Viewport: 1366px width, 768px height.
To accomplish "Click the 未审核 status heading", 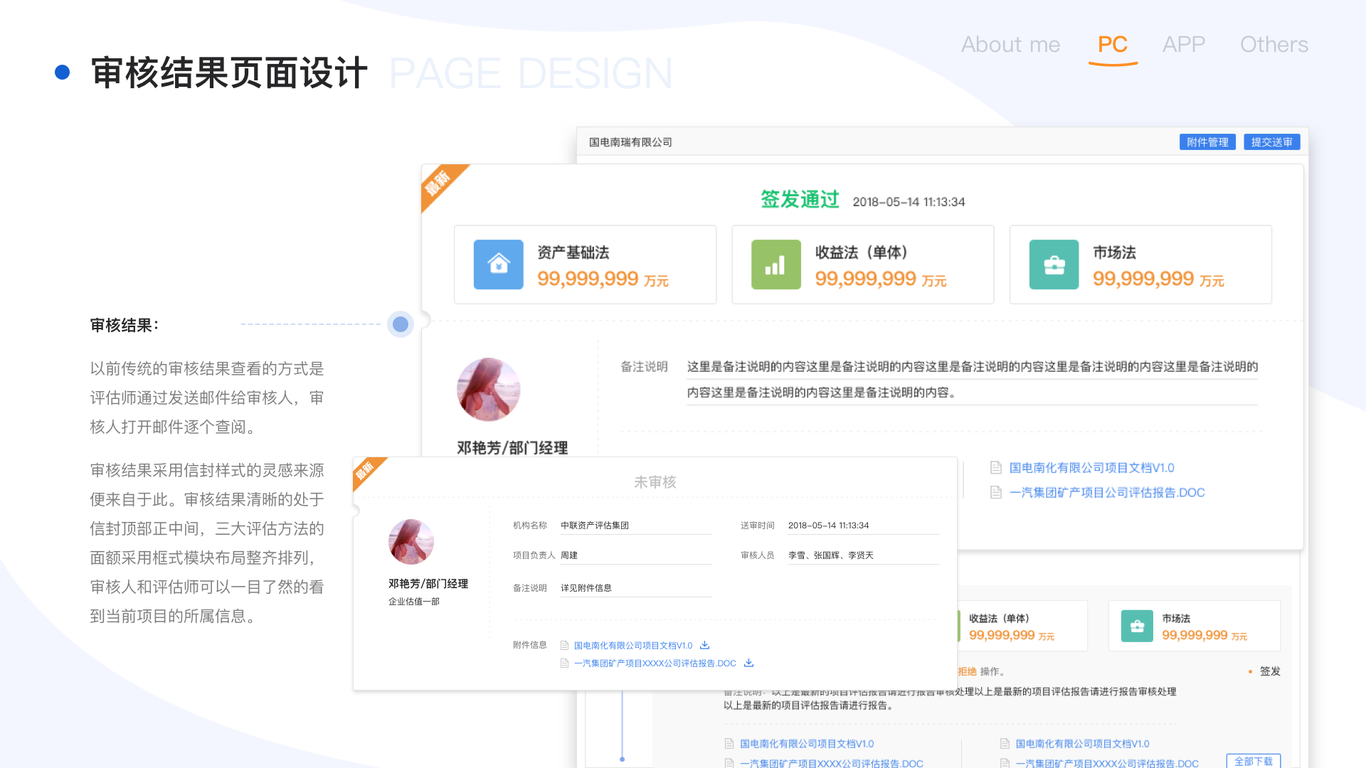I will pos(655,482).
